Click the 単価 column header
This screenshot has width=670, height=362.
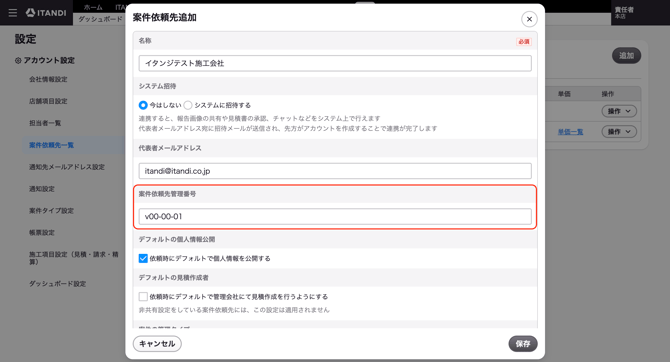(x=564, y=94)
